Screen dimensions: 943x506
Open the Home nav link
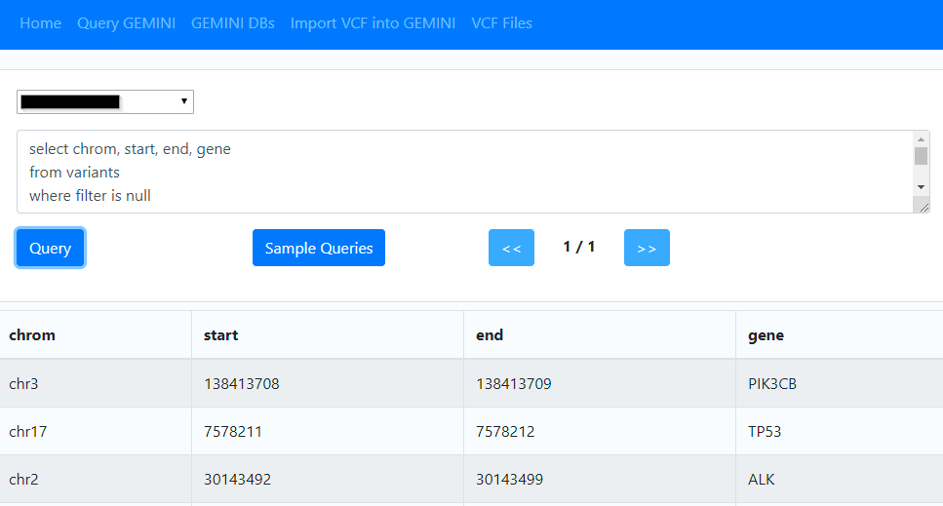point(40,23)
